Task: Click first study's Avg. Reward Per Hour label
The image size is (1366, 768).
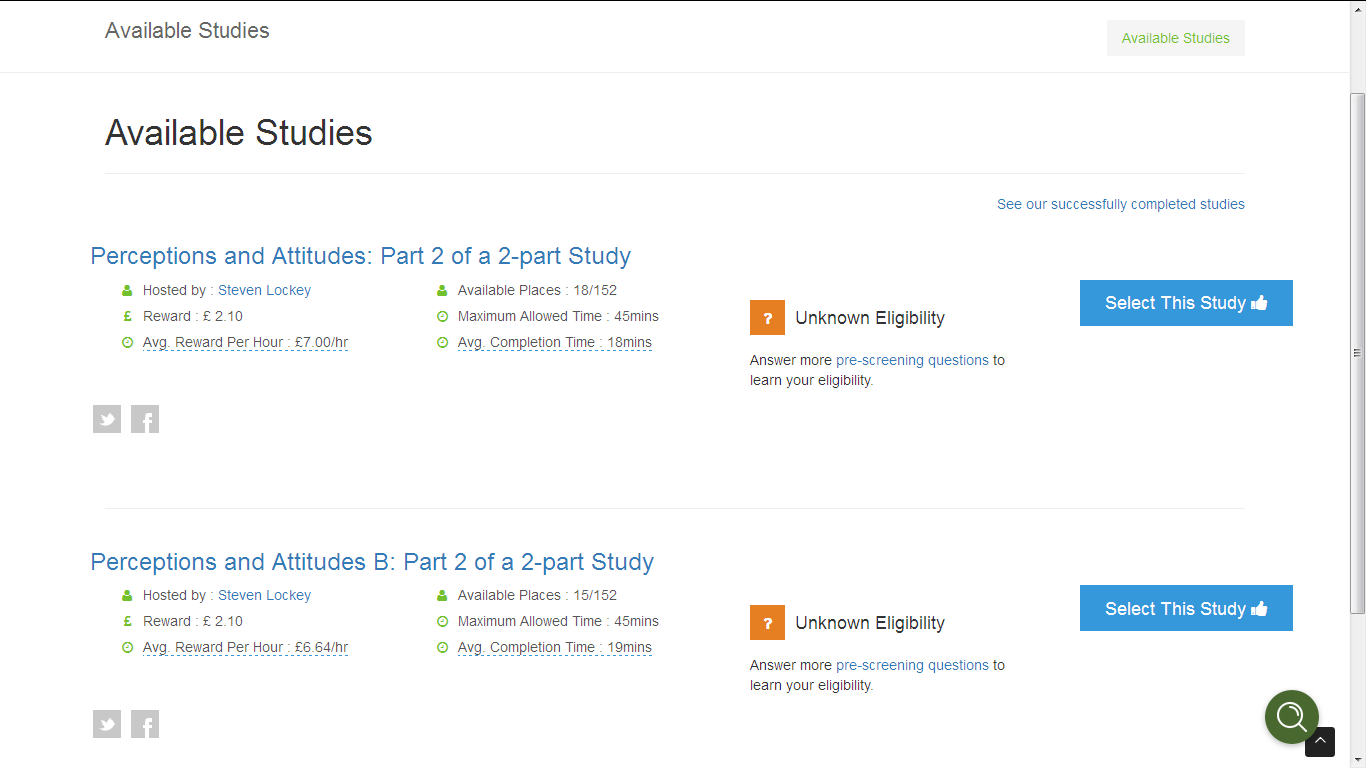Action: (x=245, y=342)
